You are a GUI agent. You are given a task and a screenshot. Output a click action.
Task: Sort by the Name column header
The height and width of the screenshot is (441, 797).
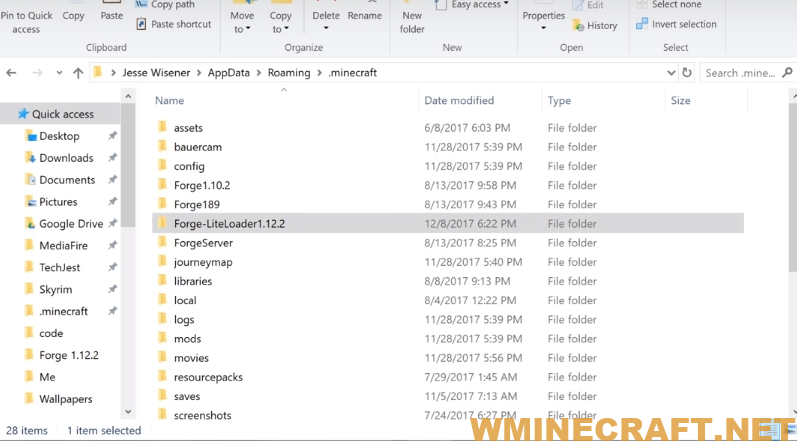169,101
